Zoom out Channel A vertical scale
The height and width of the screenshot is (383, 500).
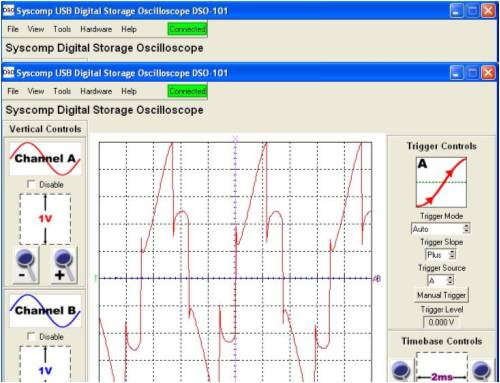(x=26, y=265)
